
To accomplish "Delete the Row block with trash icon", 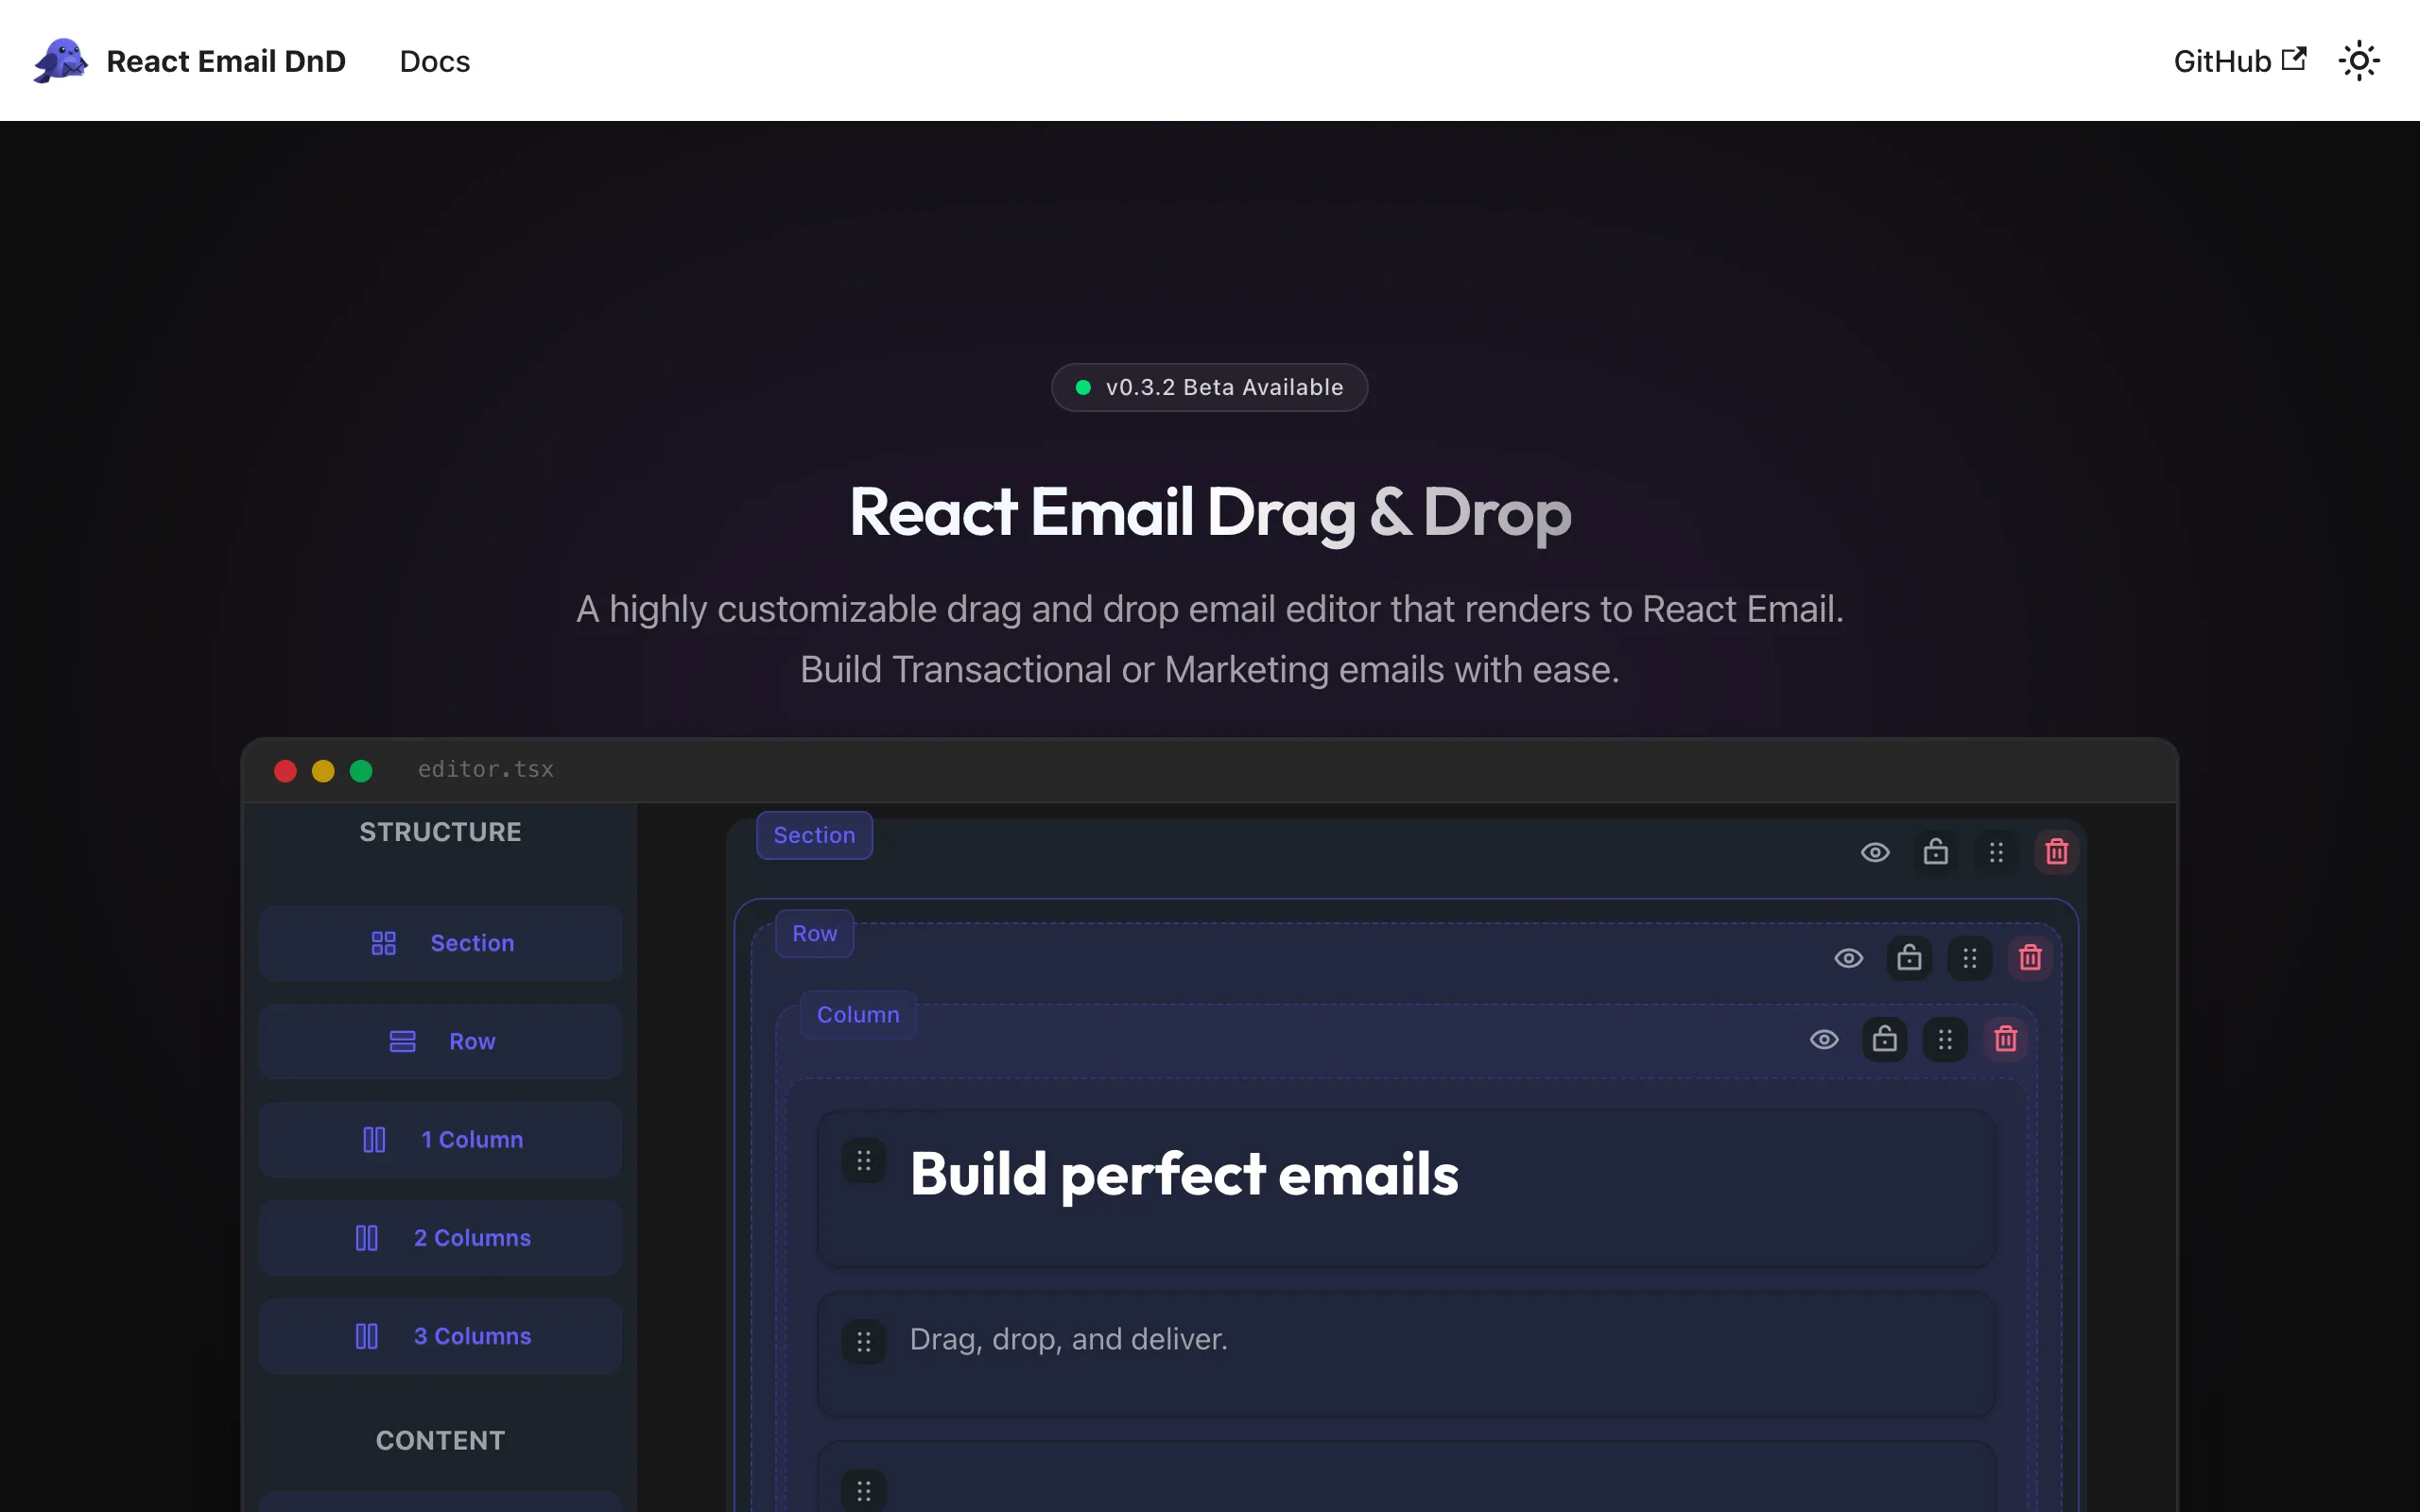I will click(x=2030, y=958).
